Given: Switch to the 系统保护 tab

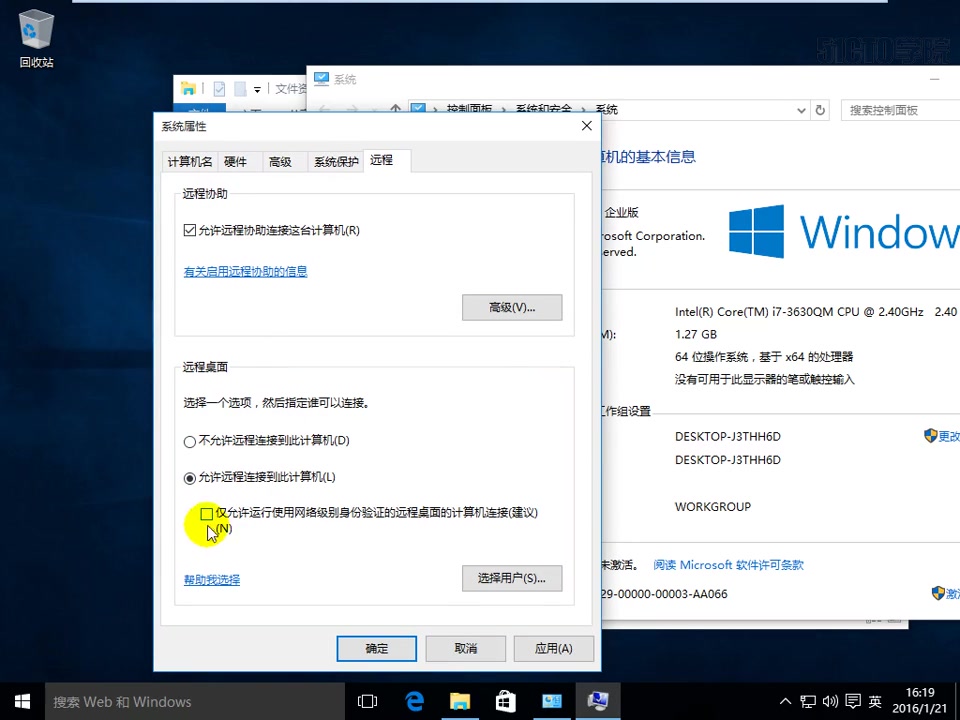Looking at the screenshot, I should (336, 162).
